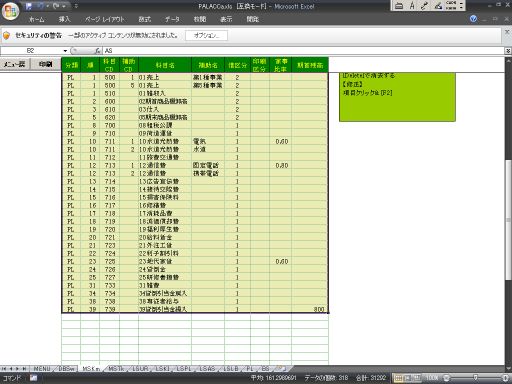Click the Name Box showing cell reference

click(31, 51)
